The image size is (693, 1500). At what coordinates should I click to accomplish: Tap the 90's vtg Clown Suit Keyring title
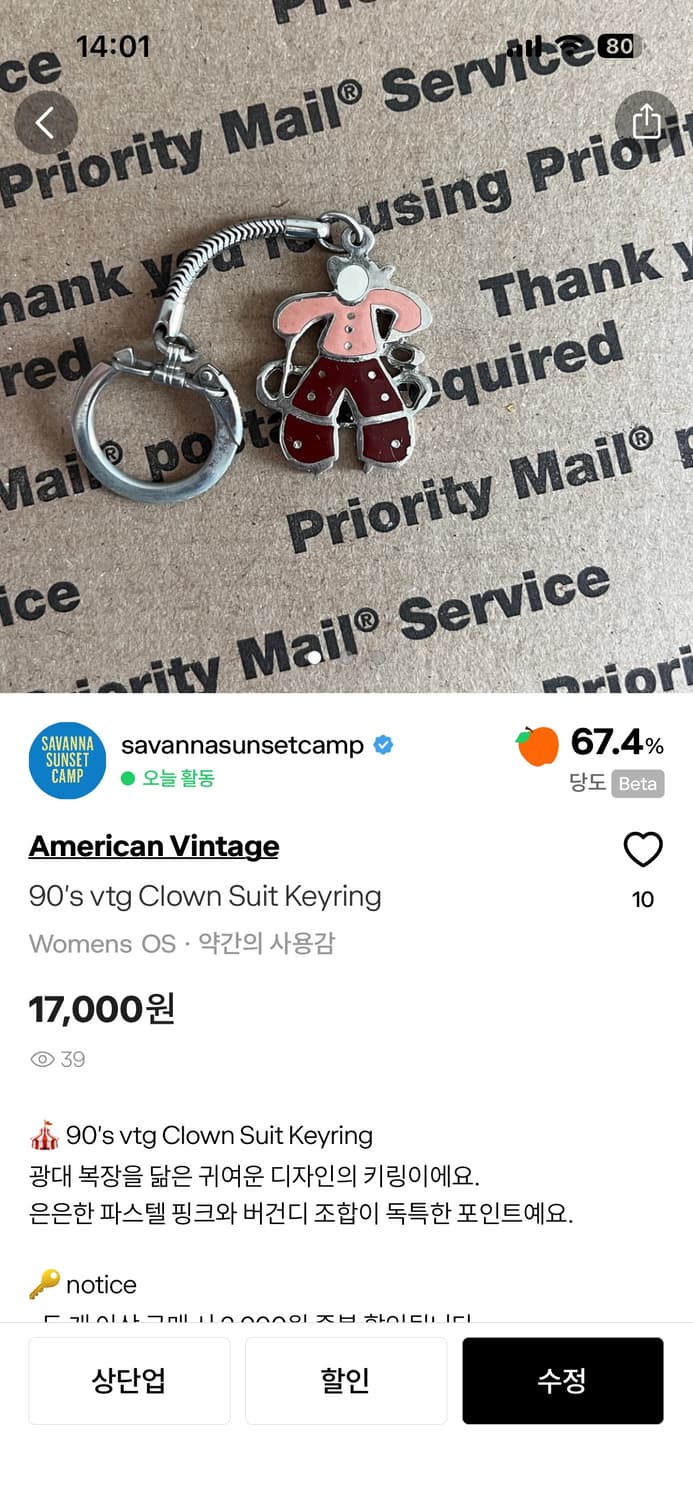point(205,896)
